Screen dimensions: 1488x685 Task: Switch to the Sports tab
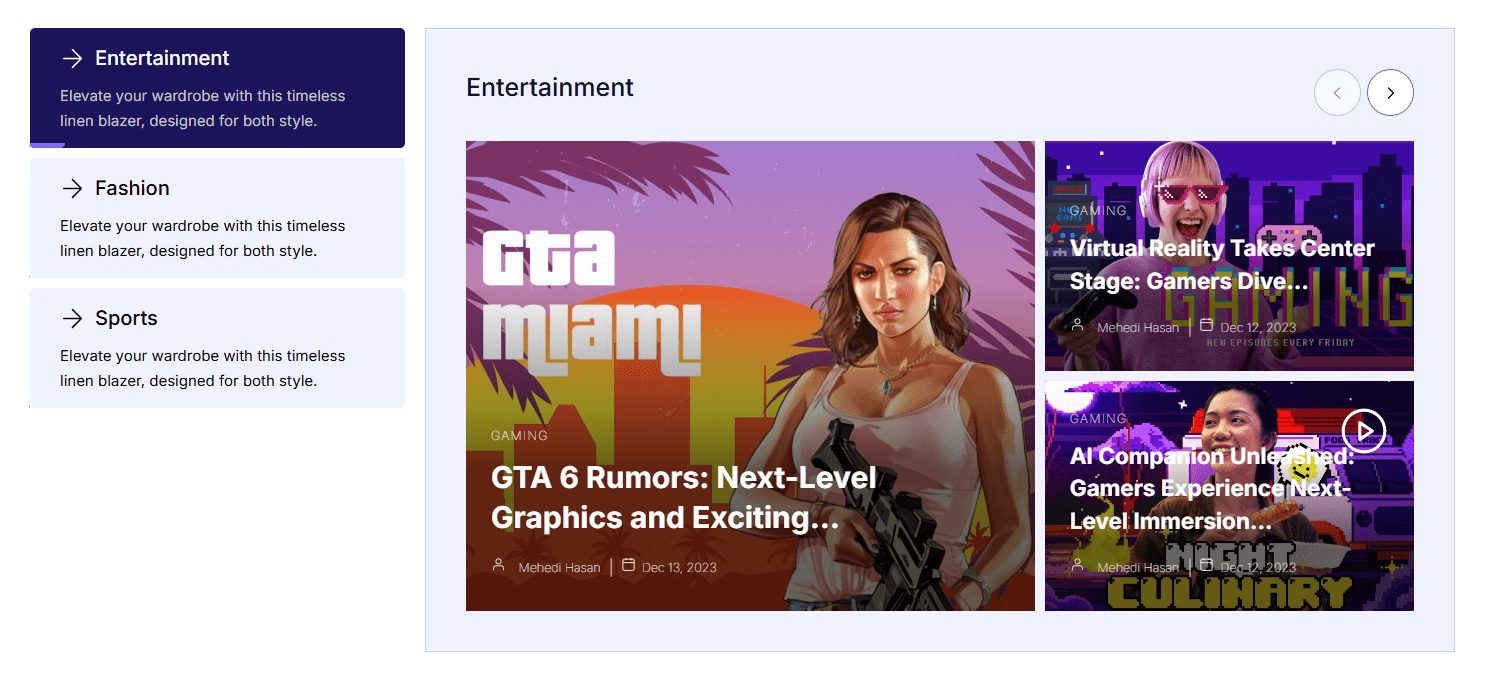click(217, 348)
